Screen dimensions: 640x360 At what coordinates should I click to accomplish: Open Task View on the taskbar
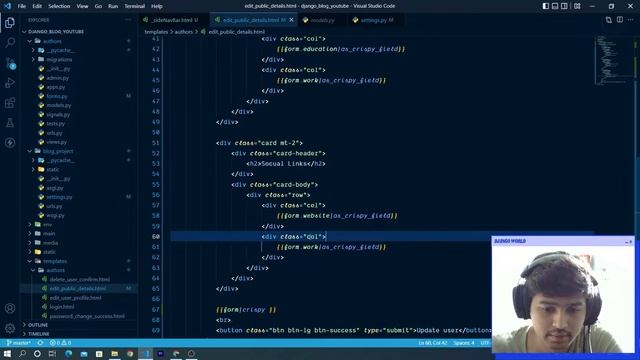[52, 353]
